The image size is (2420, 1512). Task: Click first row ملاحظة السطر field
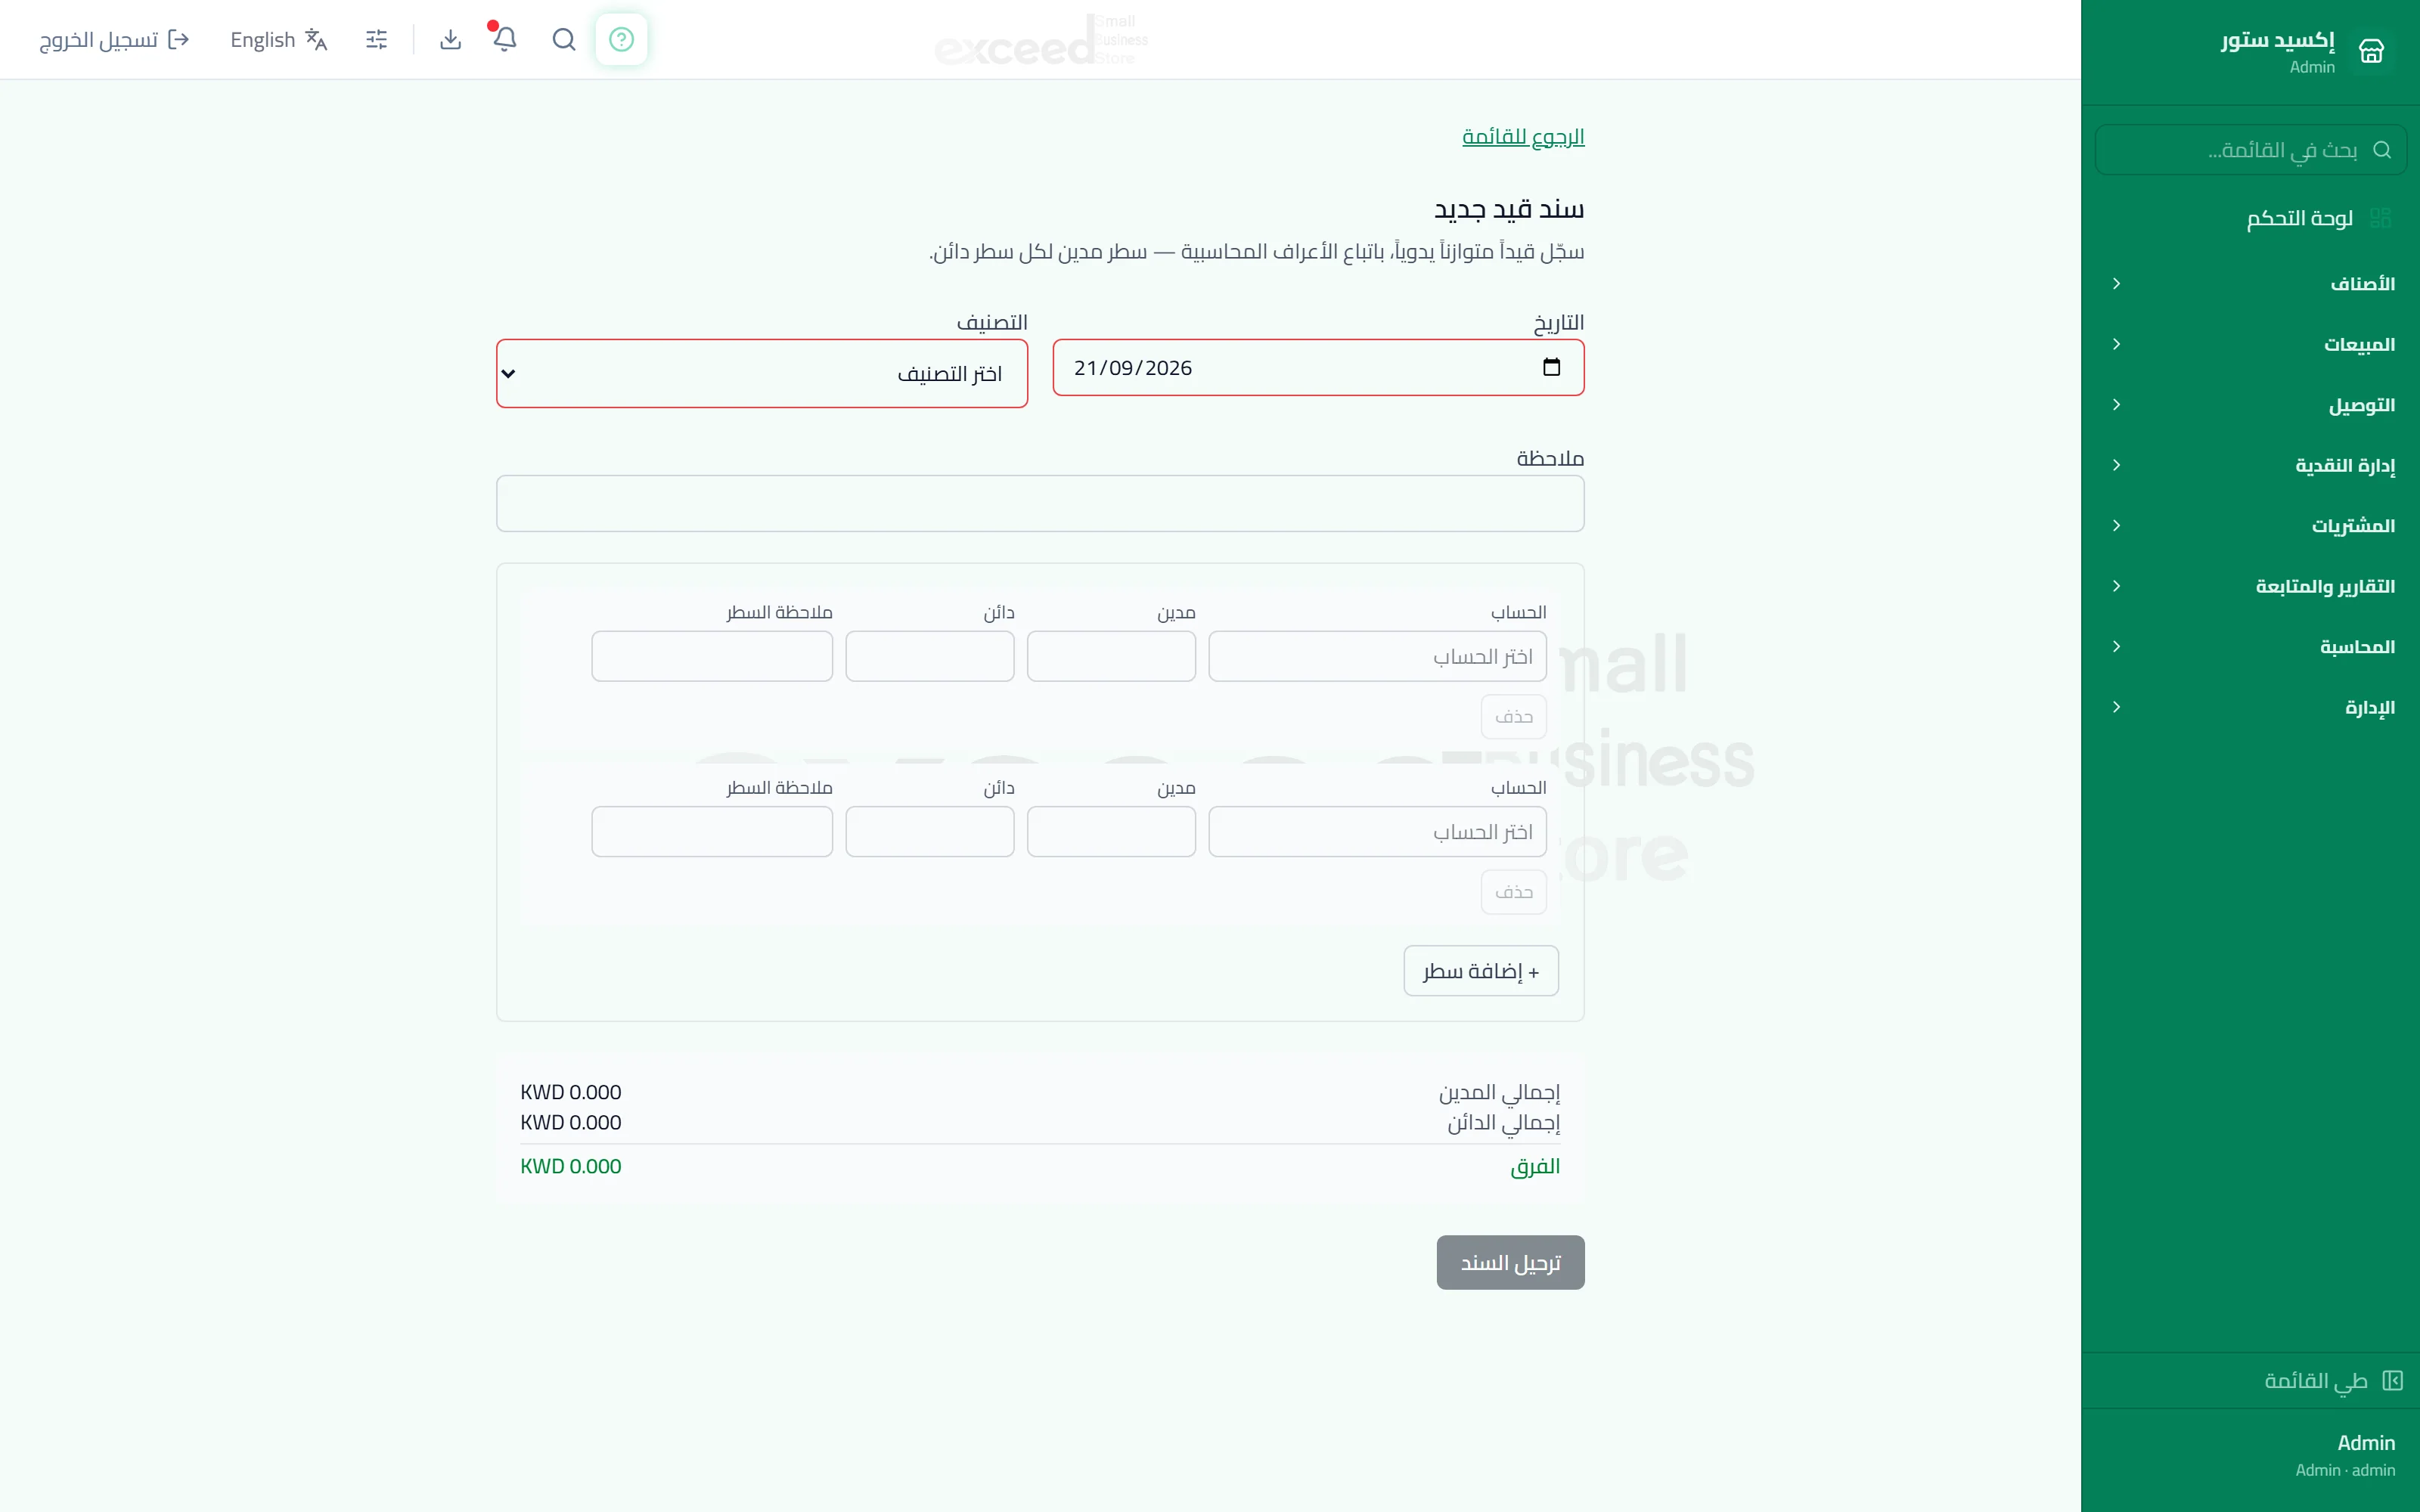712,656
